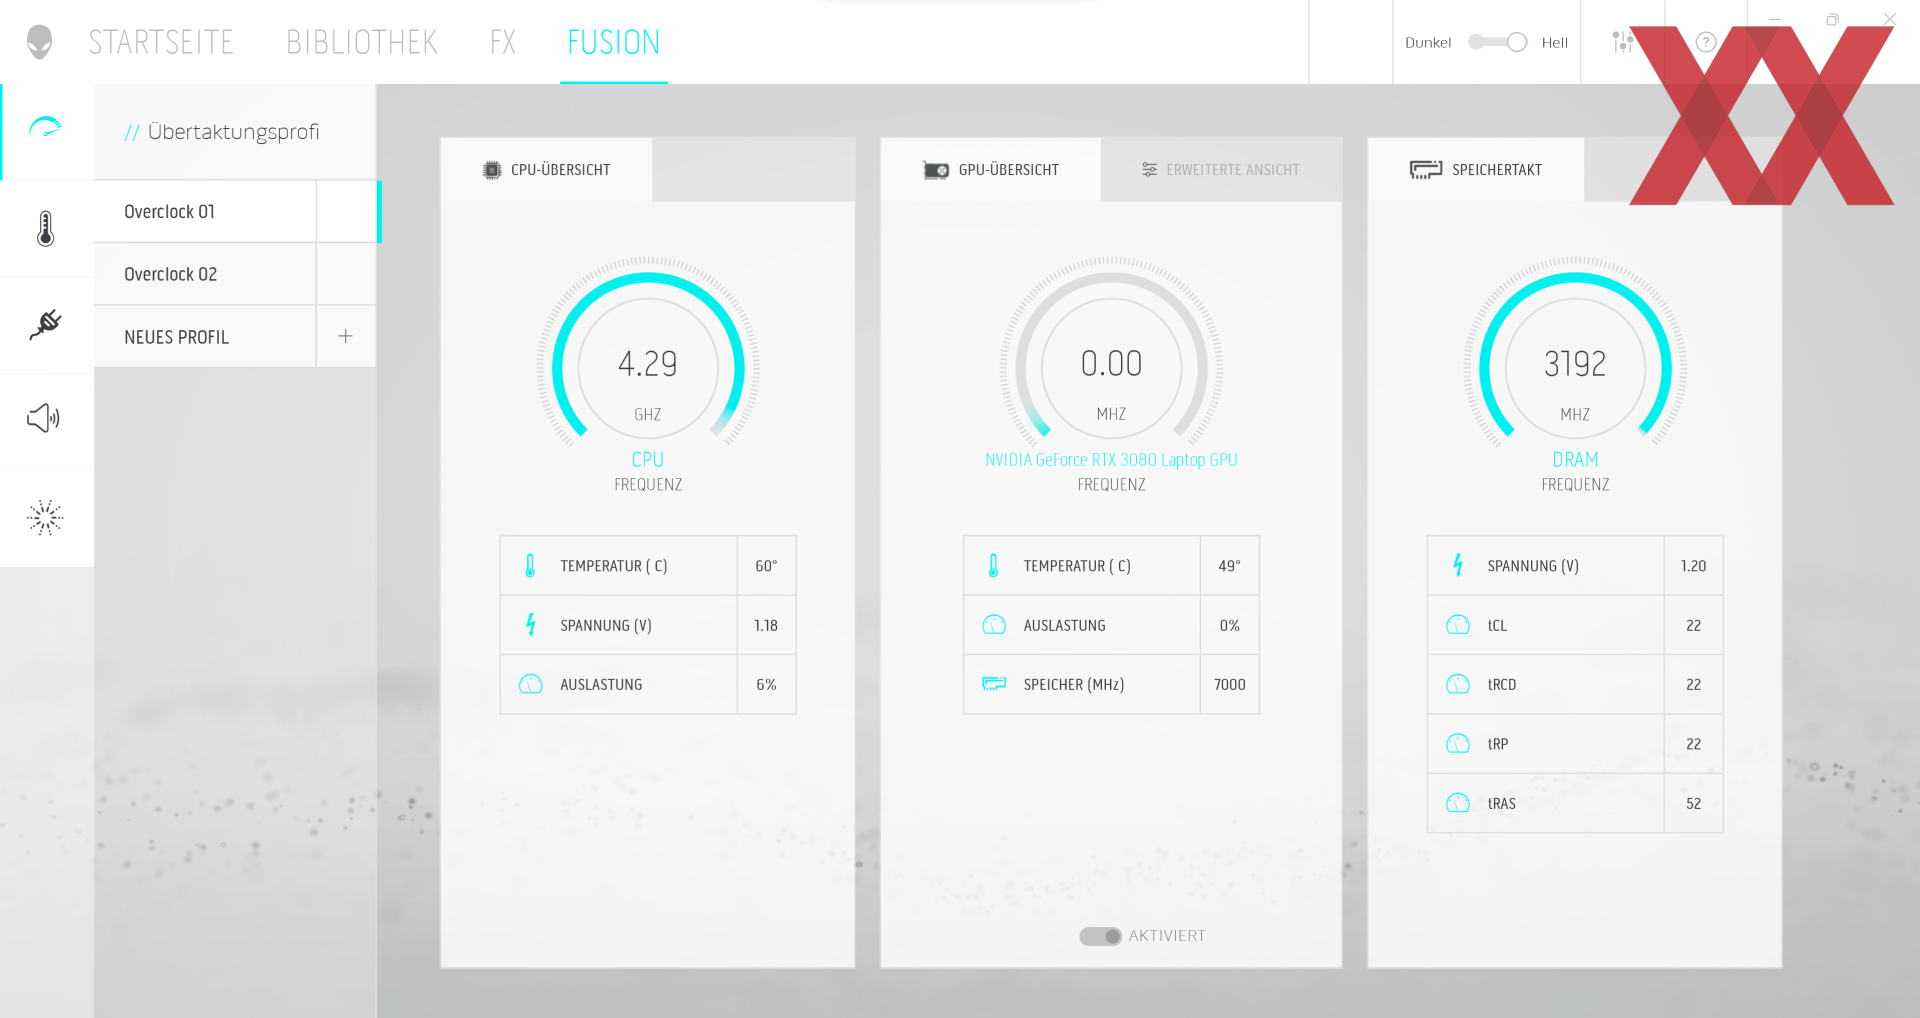Image resolution: width=1920 pixels, height=1018 pixels.
Task: Click the plus icon beside NEUES PROFIL
Action: 345,336
